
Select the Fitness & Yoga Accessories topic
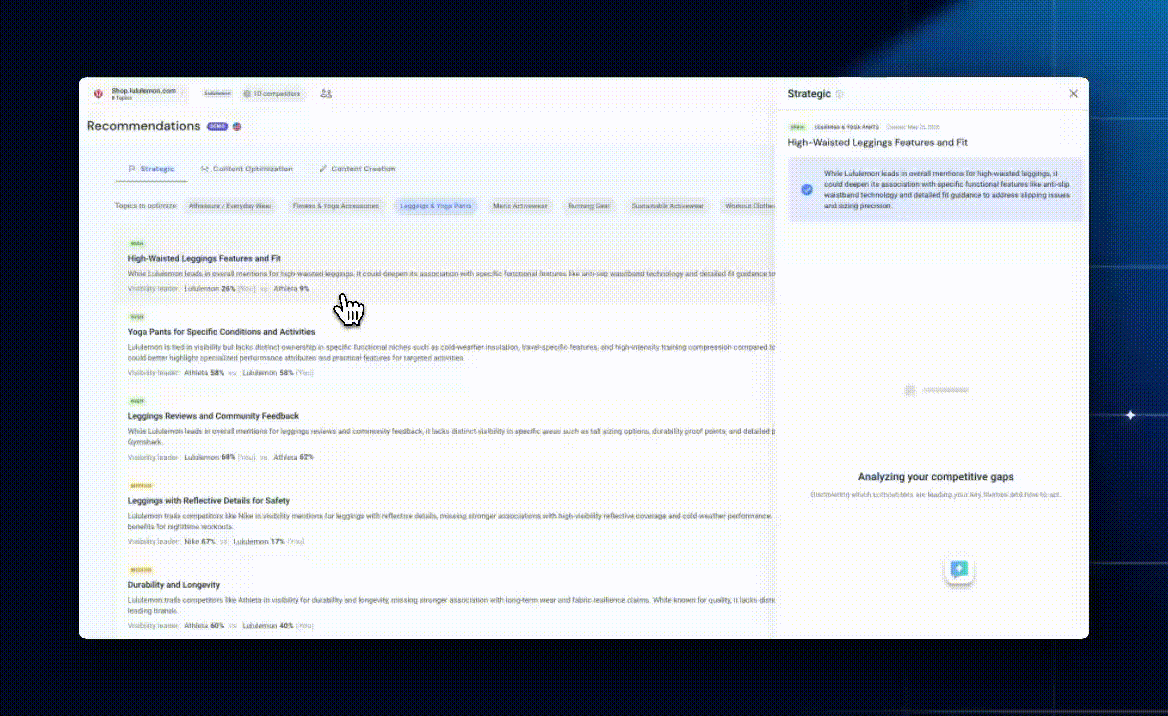click(x=335, y=206)
